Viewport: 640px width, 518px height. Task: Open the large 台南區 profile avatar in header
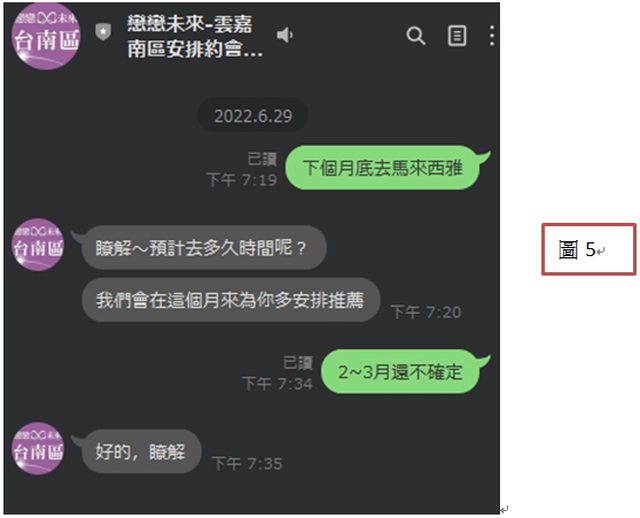pyautogui.click(x=46, y=37)
